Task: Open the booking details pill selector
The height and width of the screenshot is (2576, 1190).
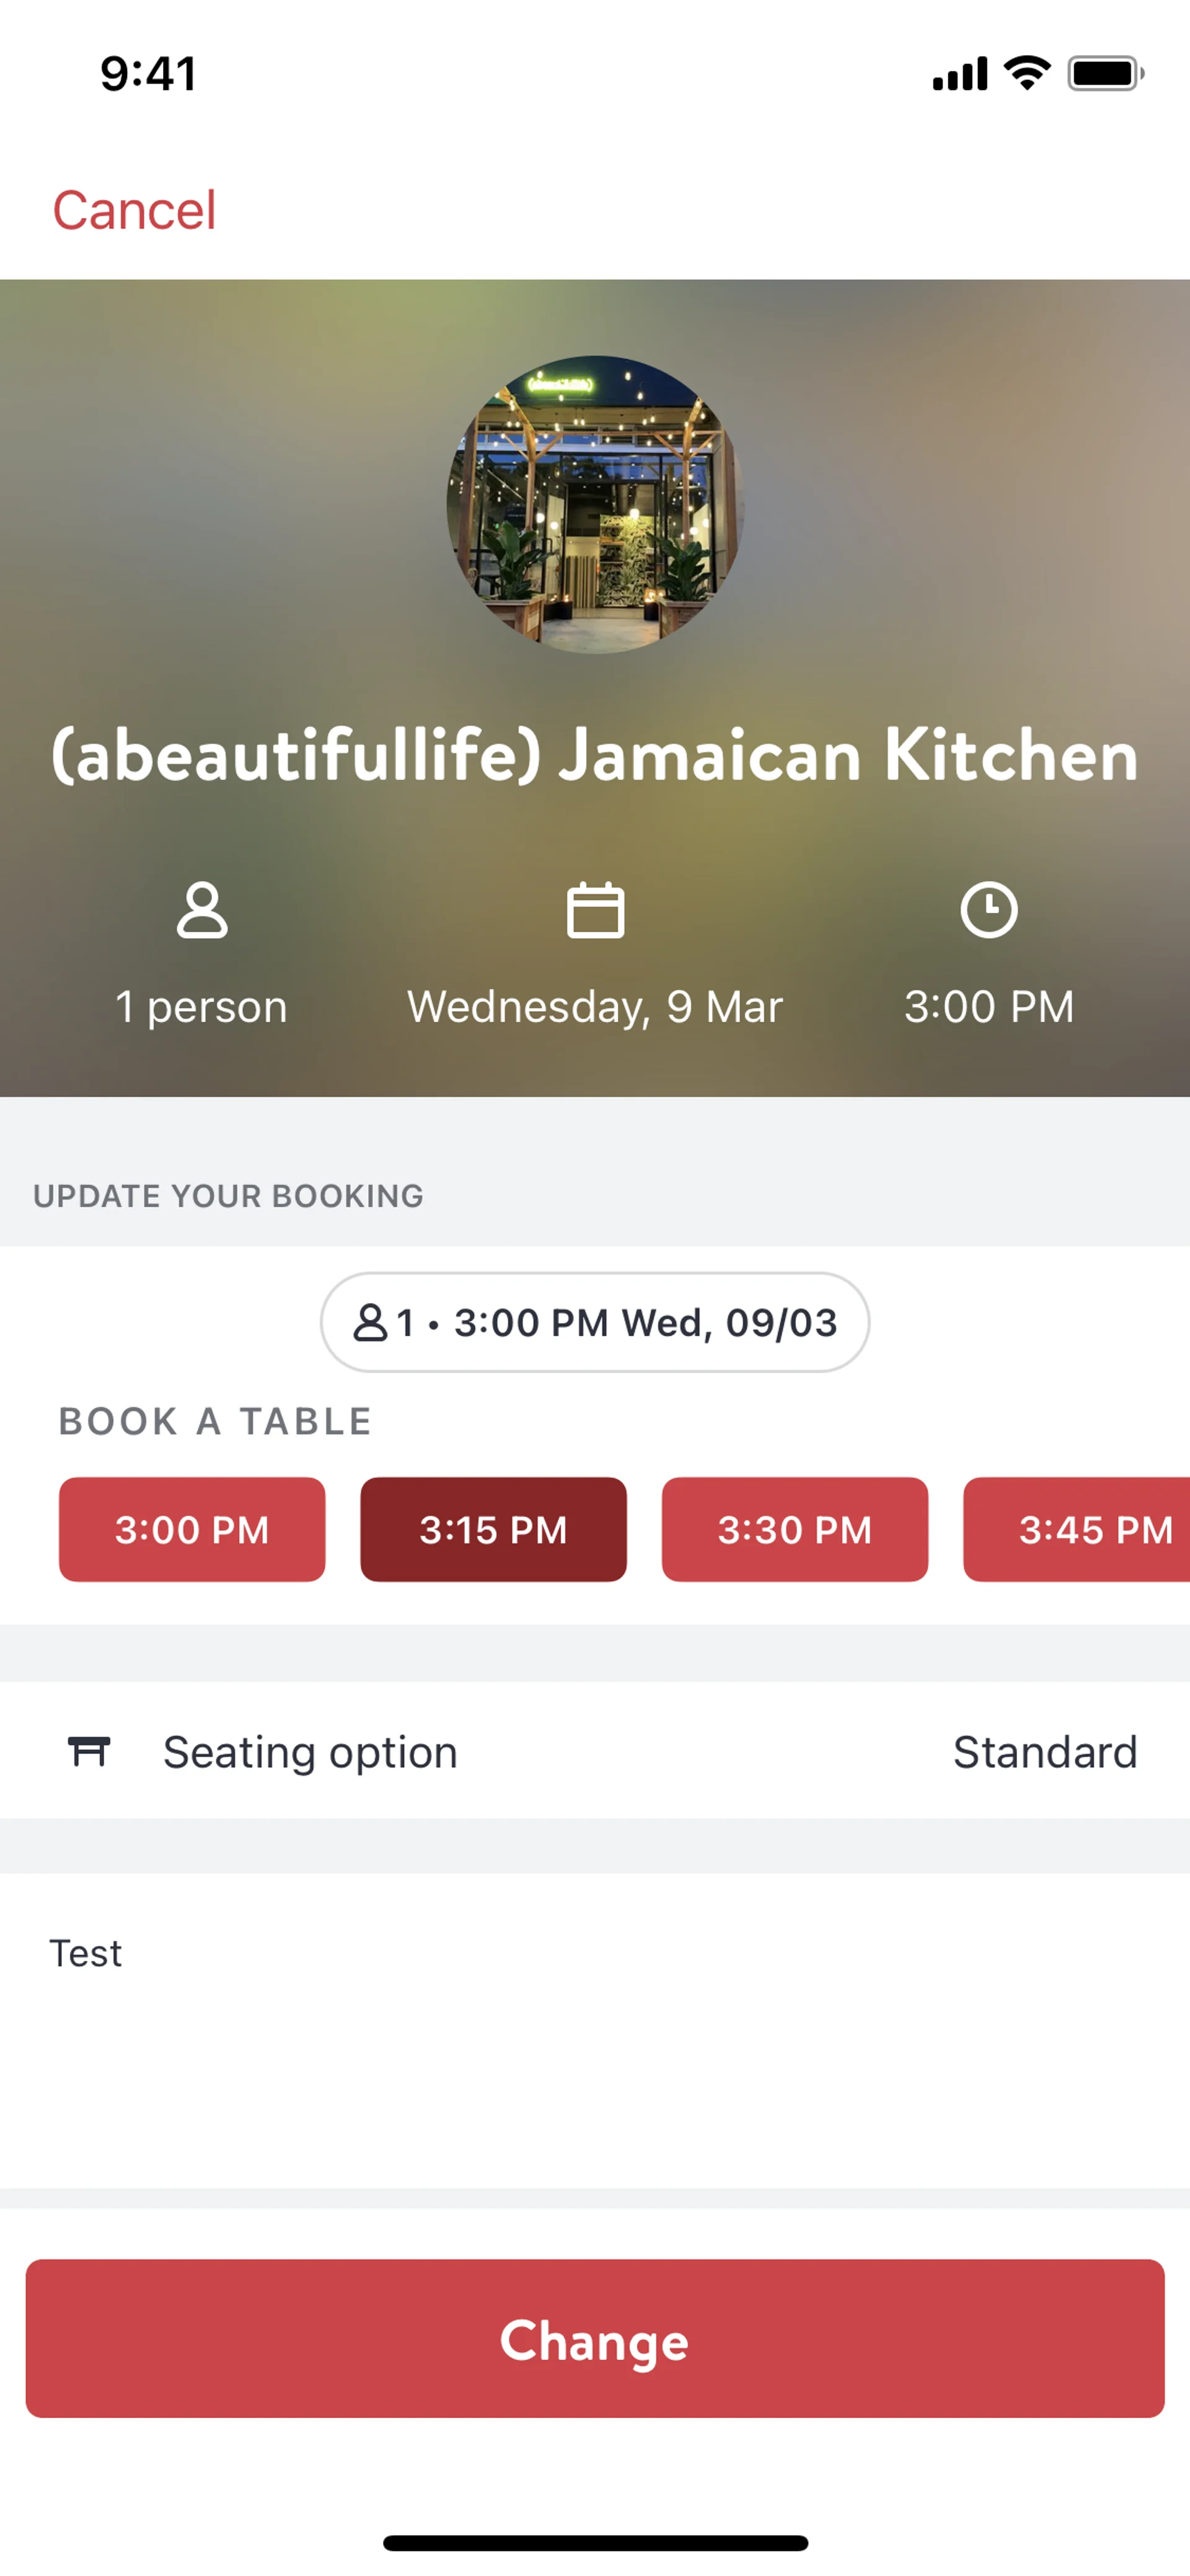Action: click(x=595, y=1322)
